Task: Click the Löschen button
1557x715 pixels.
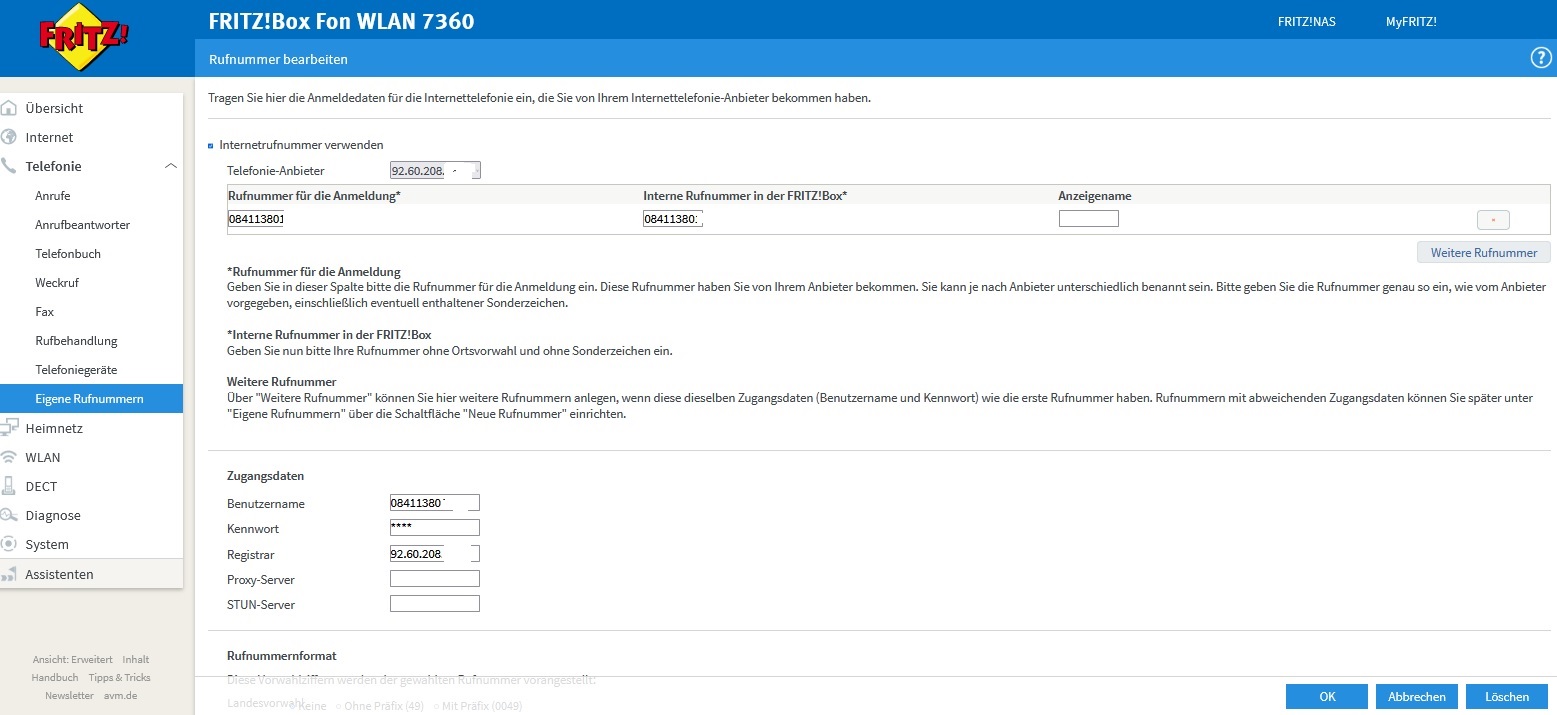Action: [1507, 697]
